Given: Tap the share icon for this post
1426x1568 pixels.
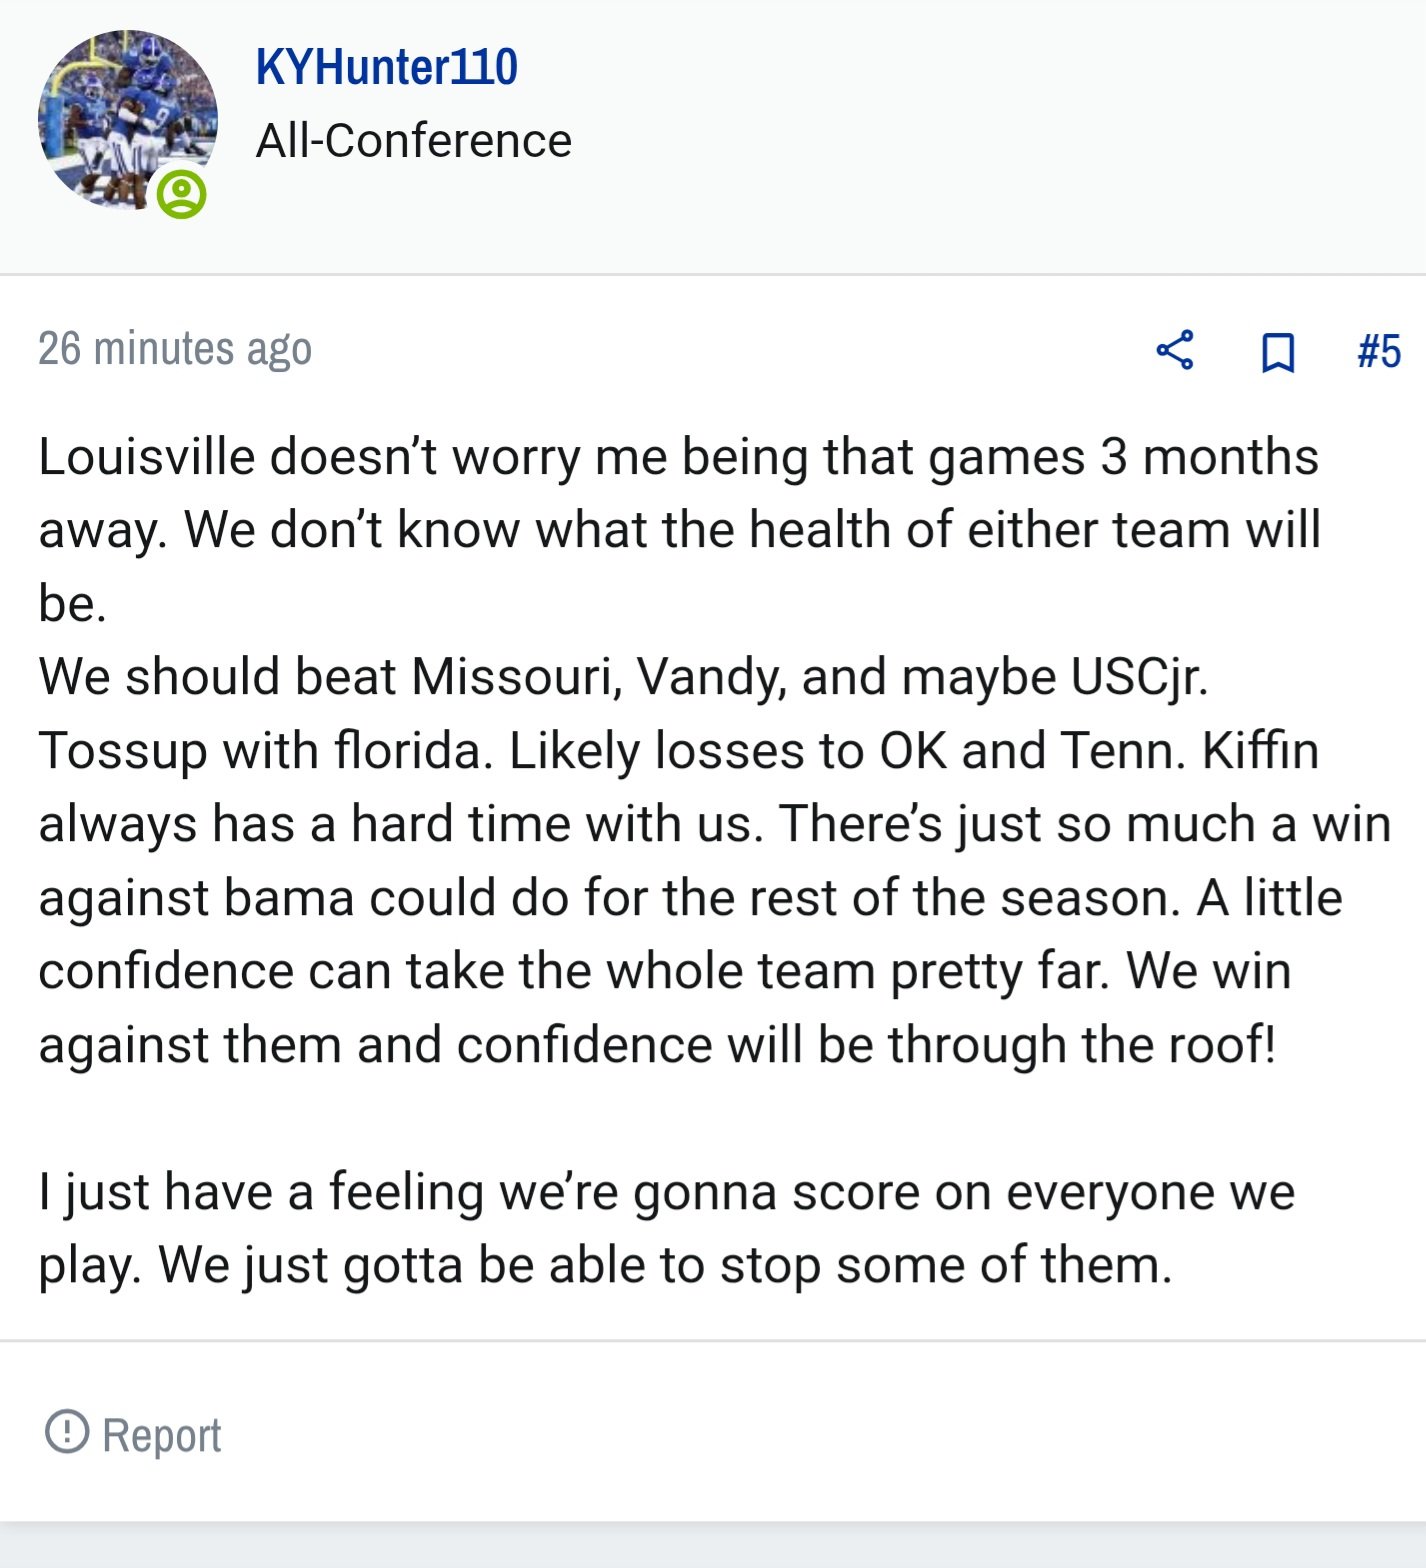Looking at the screenshot, I should pyautogui.click(x=1175, y=350).
